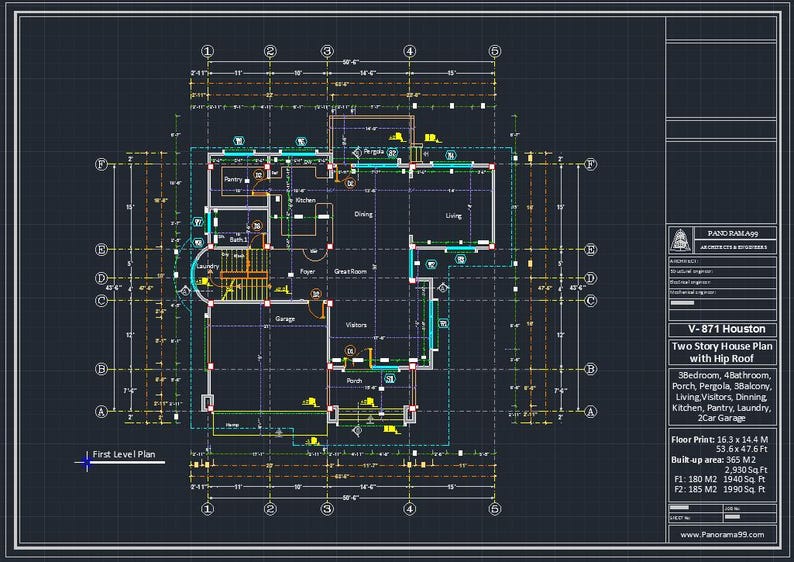
Task: Open the www.Panorama99.com link
Action: 722,535
